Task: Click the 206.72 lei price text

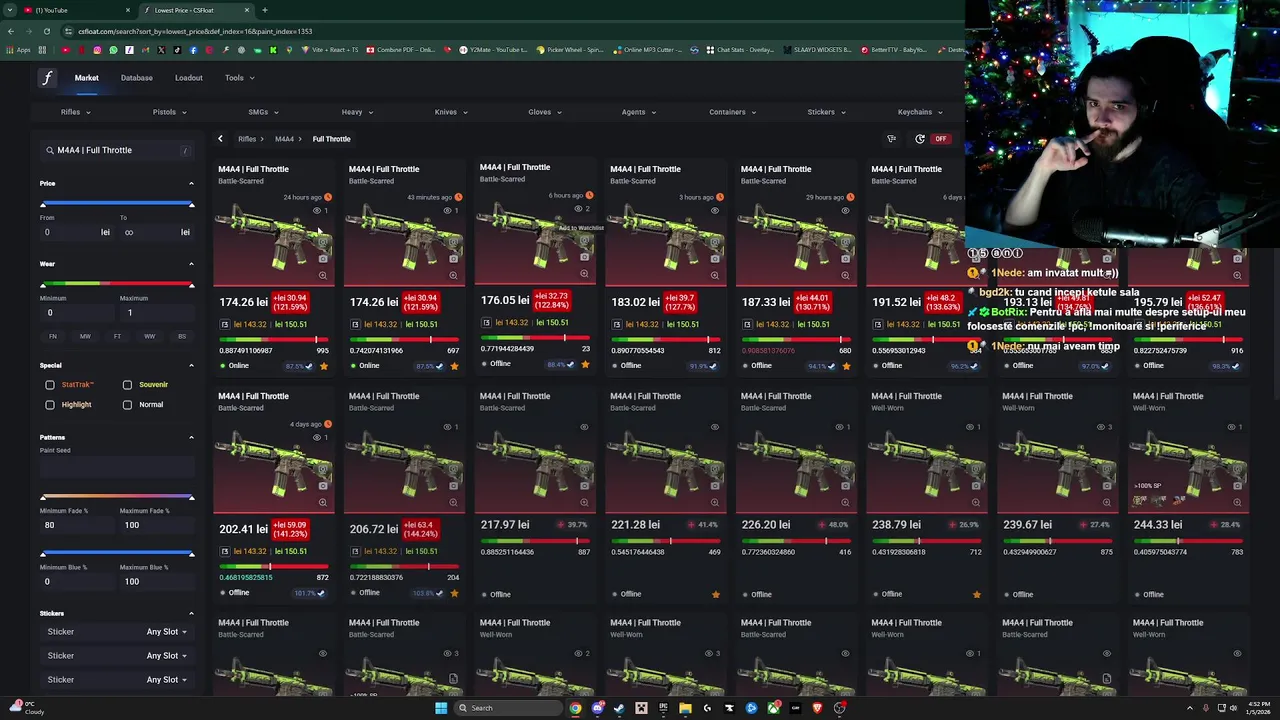Action: 374,529
